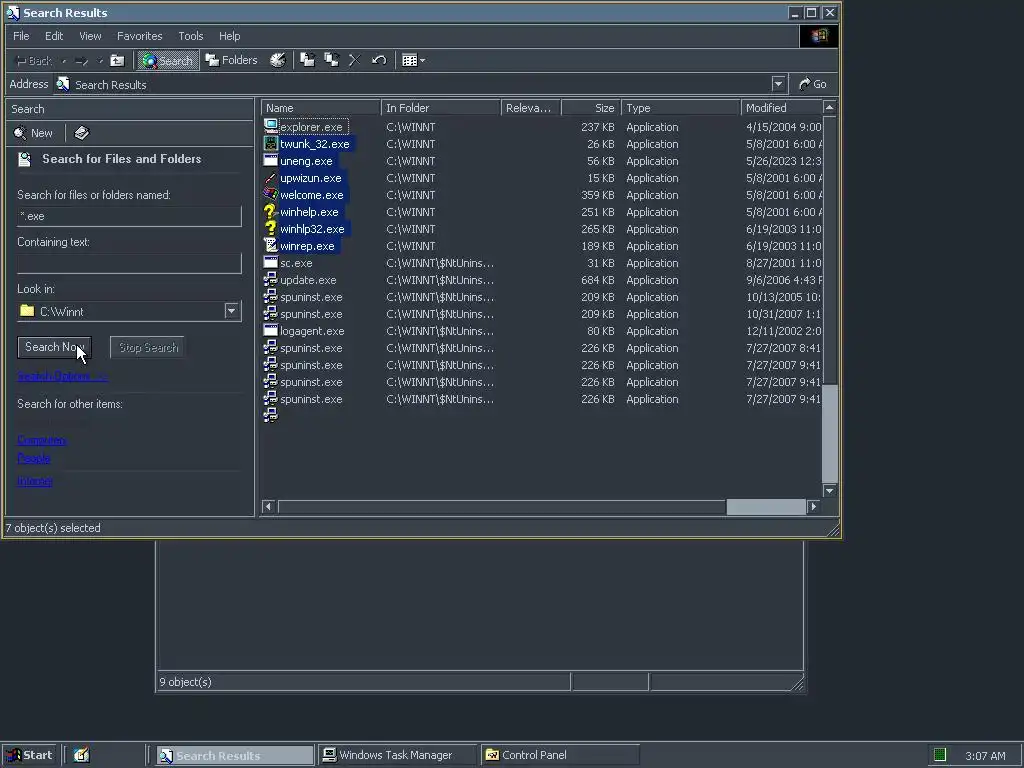Click the Indexing Service book icon
The image size is (1024, 768).
(x=82, y=133)
